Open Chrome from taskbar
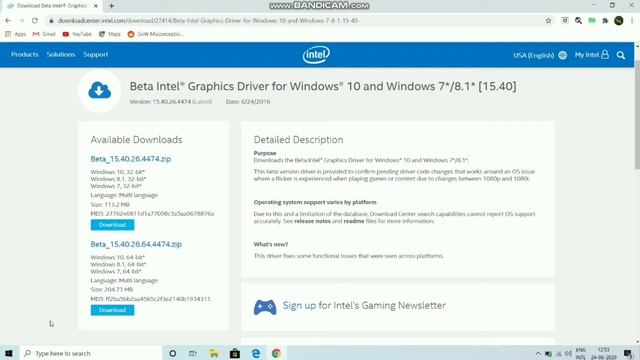This screenshot has width=640, height=360. pos(276,353)
